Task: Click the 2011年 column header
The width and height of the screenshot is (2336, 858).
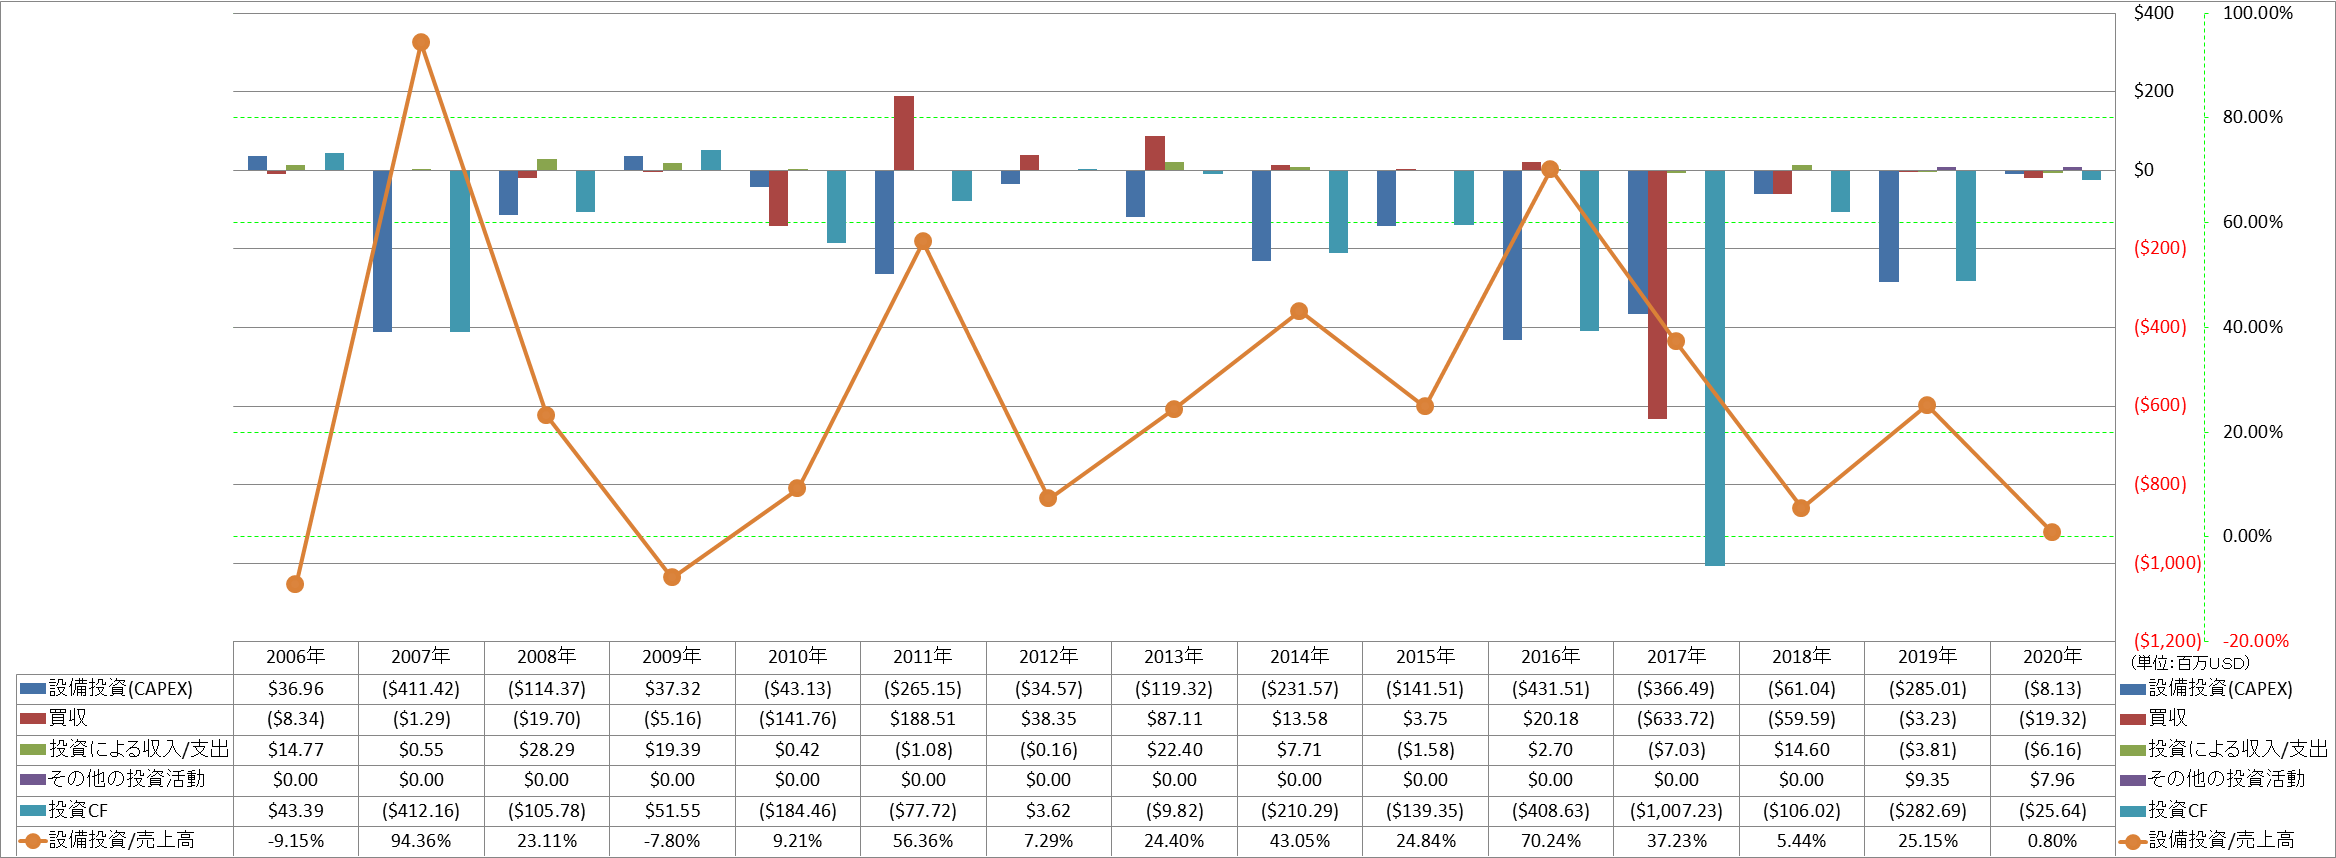Action: [923, 657]
